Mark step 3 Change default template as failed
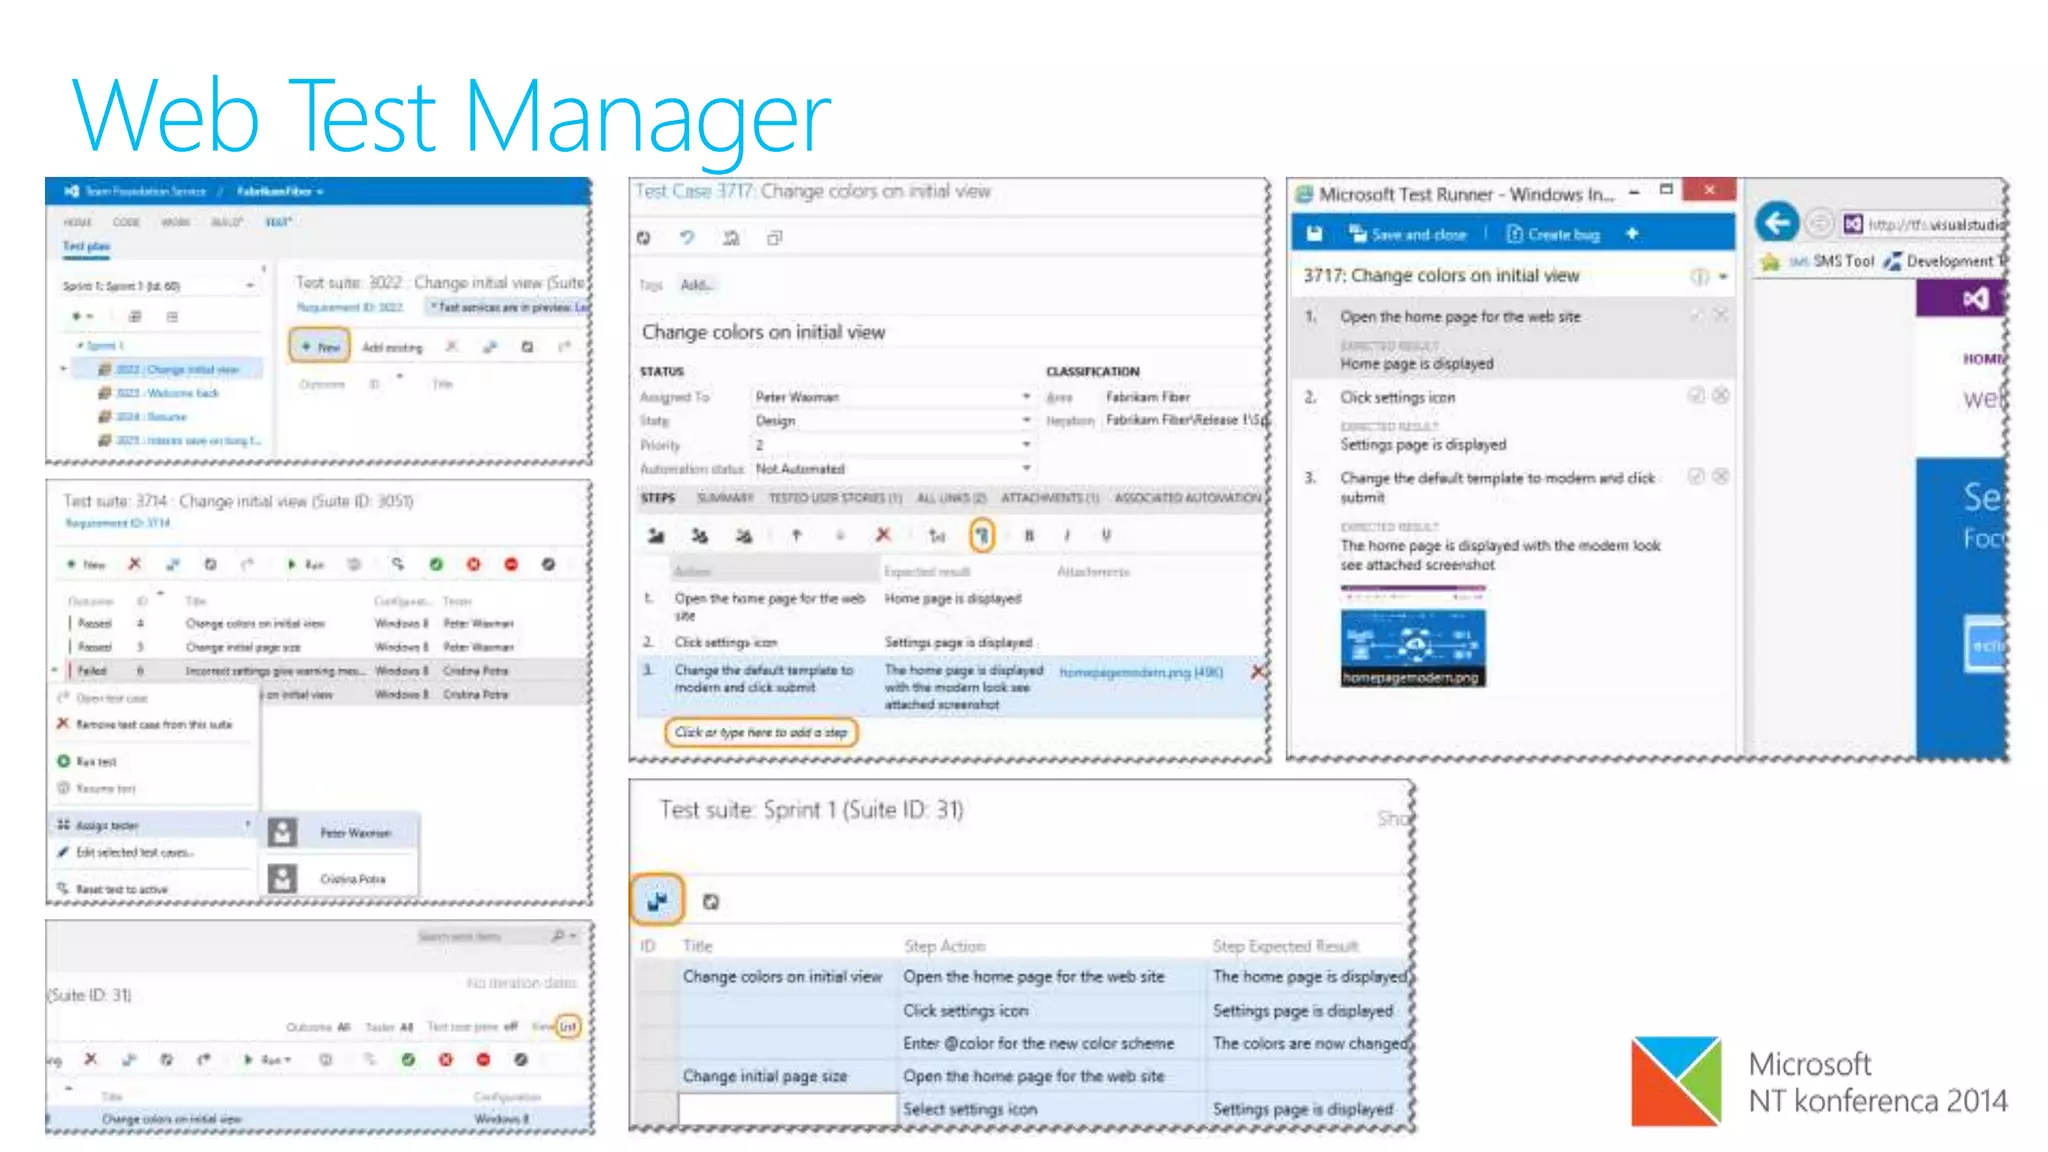This screenshot has width=2048, height=1152. (x=1721, y=476)
